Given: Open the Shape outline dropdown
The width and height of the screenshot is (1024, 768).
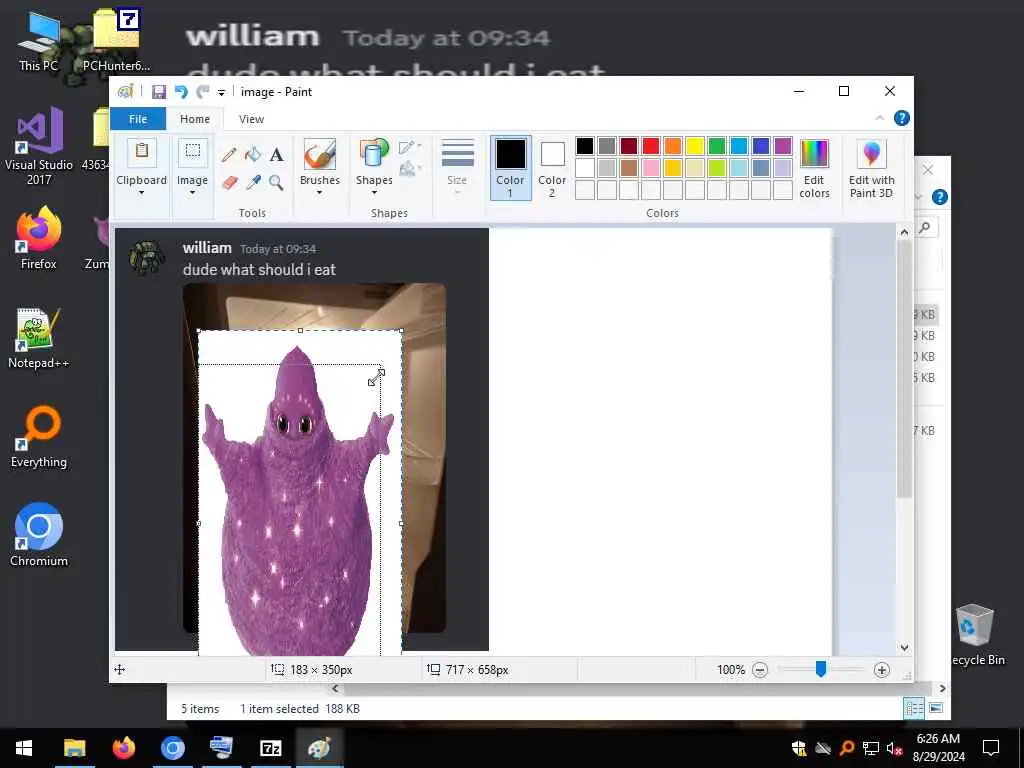Looking at the screenshot, I should point(410,148).
